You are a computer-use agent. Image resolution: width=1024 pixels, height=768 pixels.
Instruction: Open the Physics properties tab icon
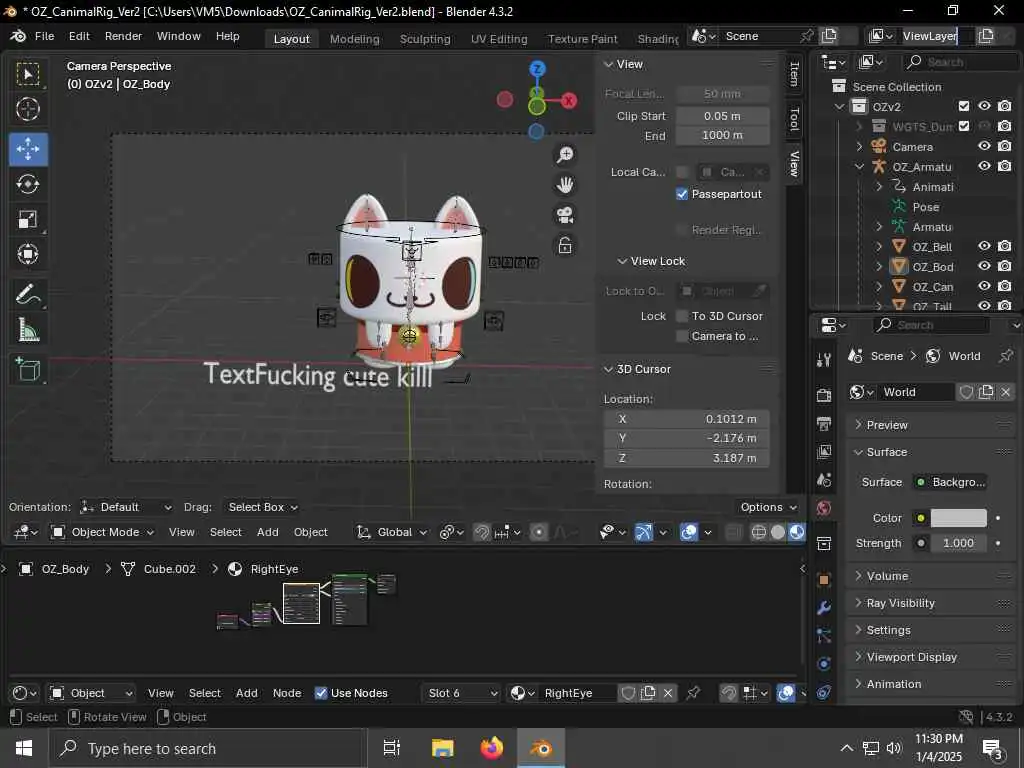824,664
